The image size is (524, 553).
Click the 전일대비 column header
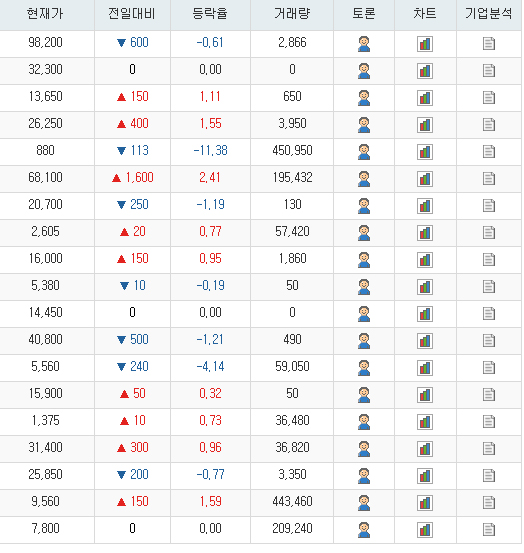pos(132,14)
